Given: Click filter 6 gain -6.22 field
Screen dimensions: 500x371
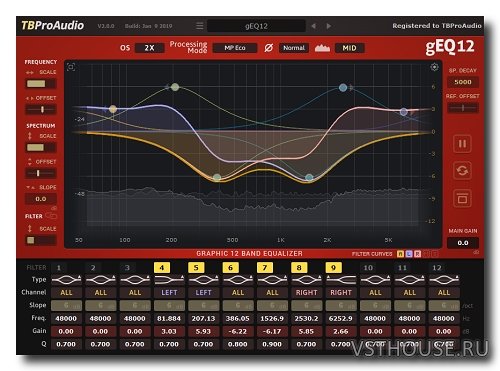Looking at the screenshot, I should click(238, 331).
